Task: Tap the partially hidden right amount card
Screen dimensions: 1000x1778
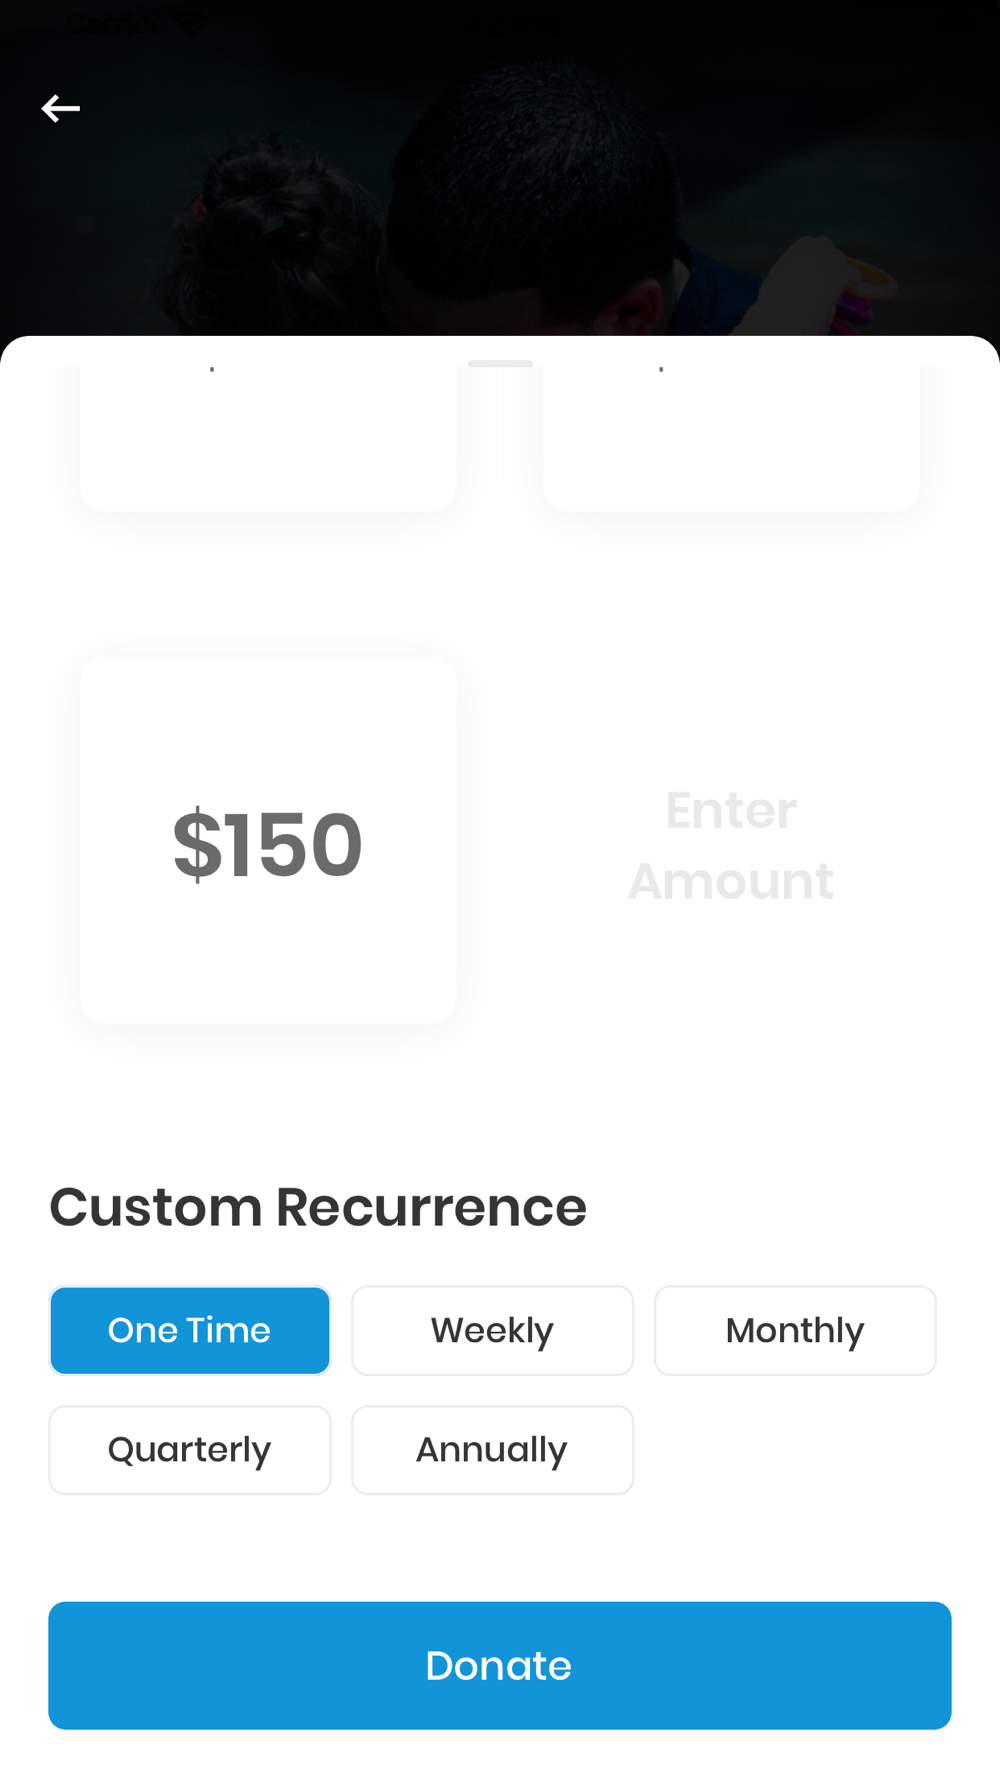Action: (731, 438)
